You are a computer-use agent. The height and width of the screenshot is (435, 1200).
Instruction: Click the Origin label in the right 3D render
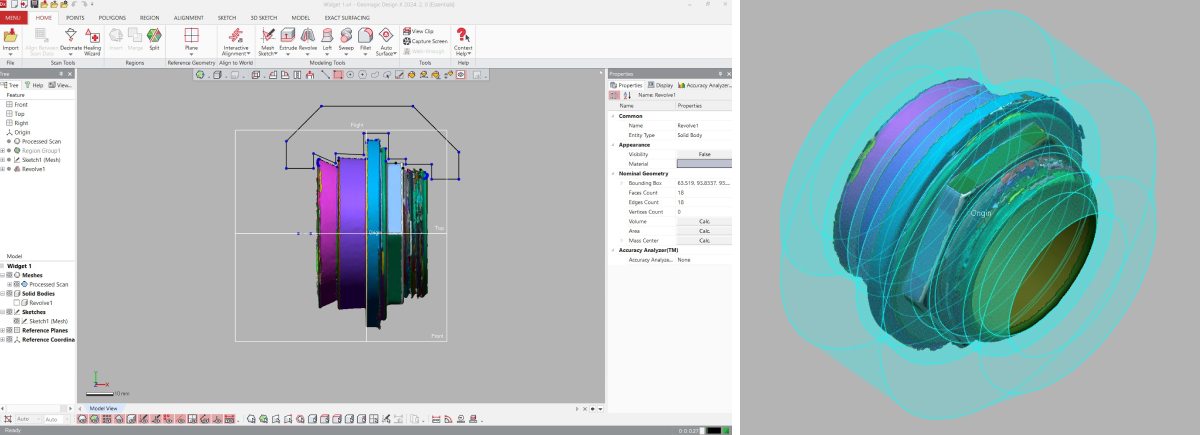pos(982,213)
